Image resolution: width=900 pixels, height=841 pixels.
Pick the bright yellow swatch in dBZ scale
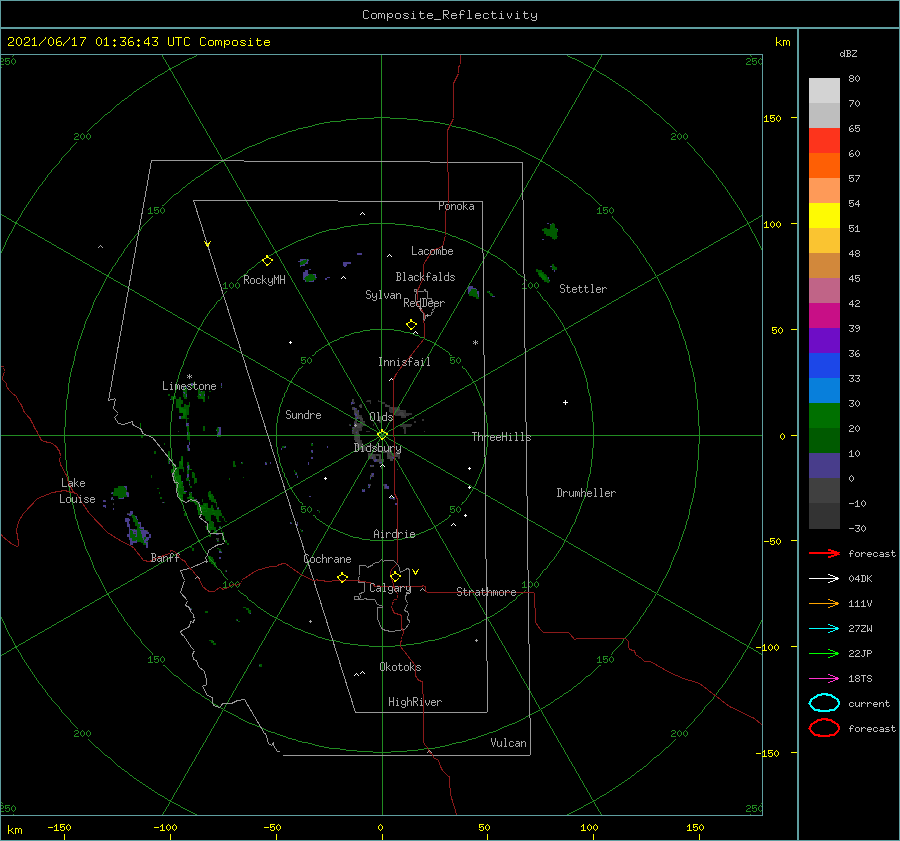pos(824,216)
